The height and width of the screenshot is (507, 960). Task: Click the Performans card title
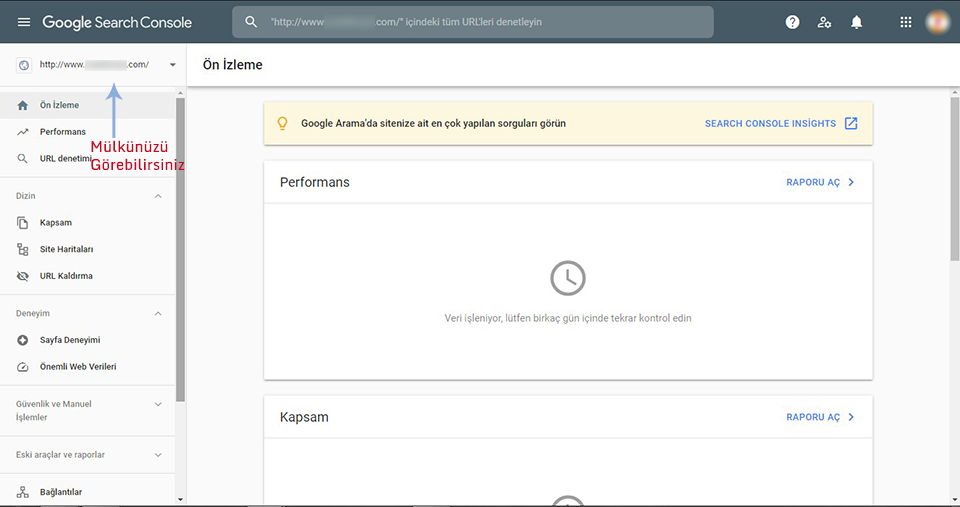315,182
